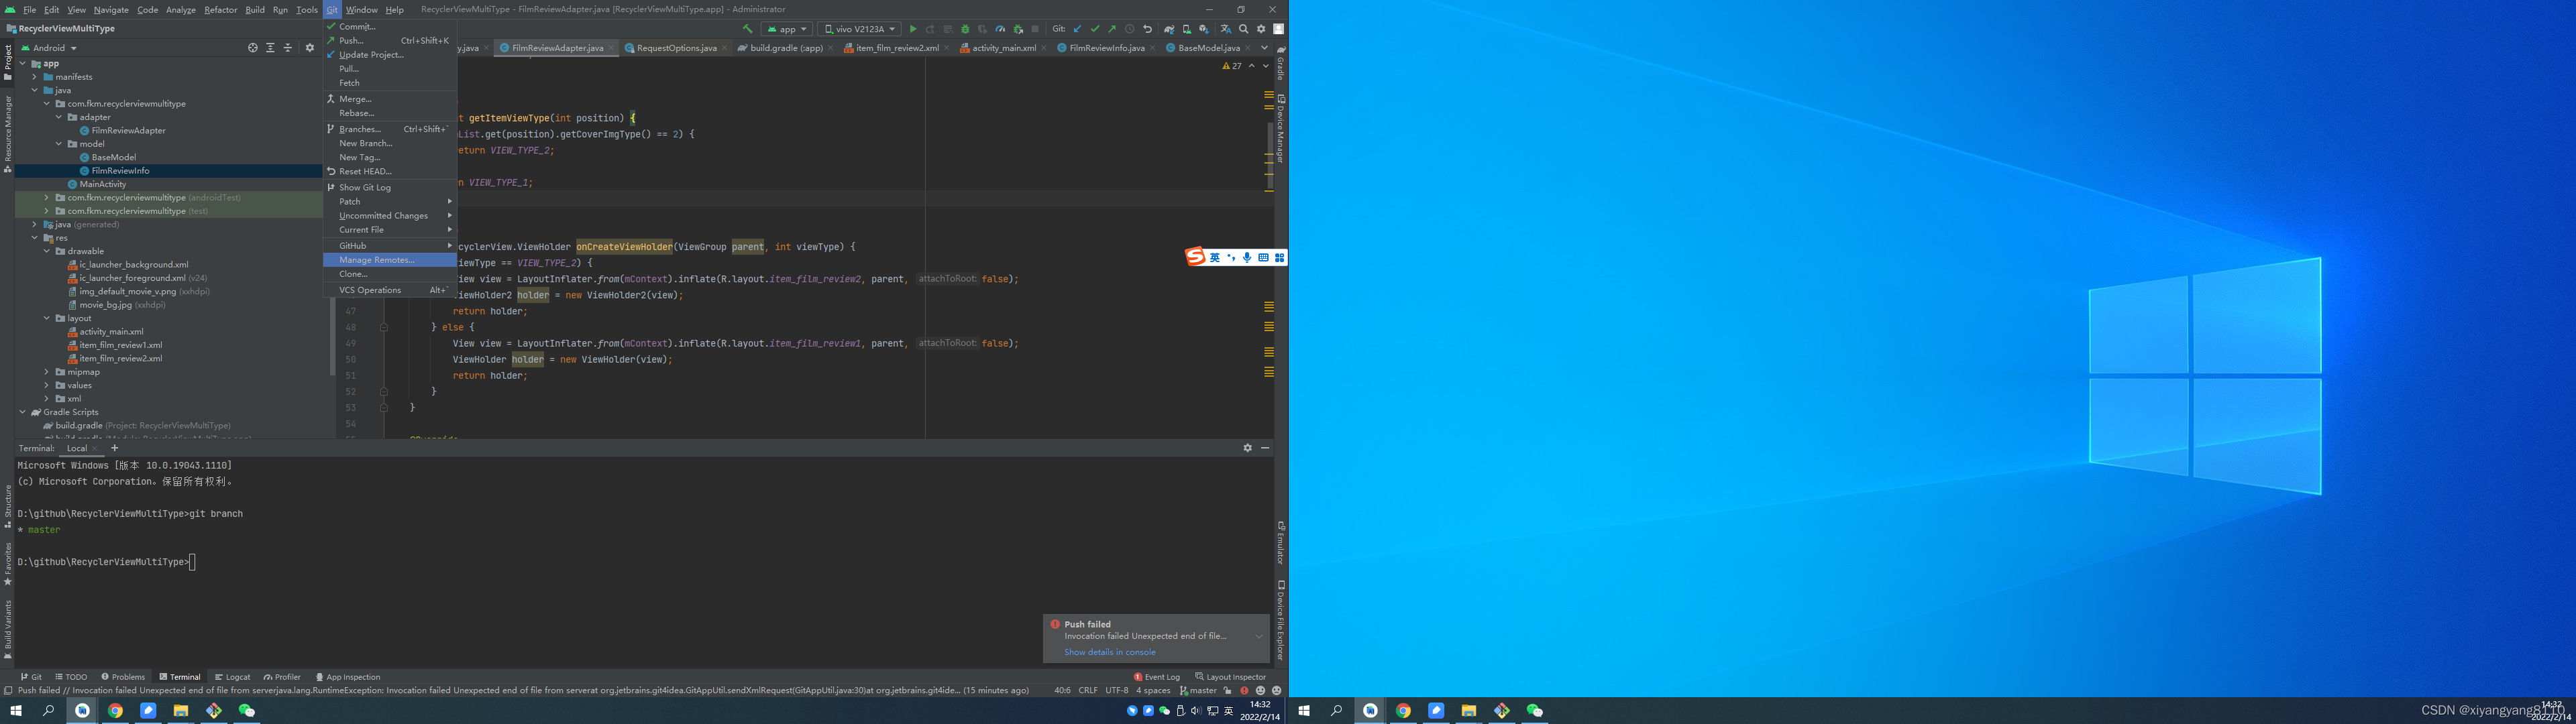Toggle read-only lock icon in status bar
Screen dimensions: 2576x724
coord(1228,690)
